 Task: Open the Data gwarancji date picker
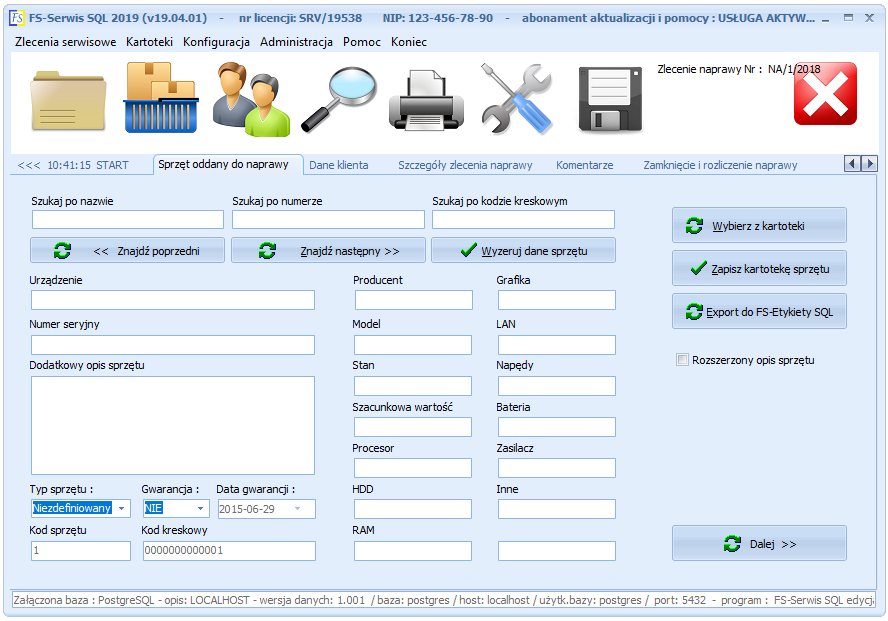(297, 508)
